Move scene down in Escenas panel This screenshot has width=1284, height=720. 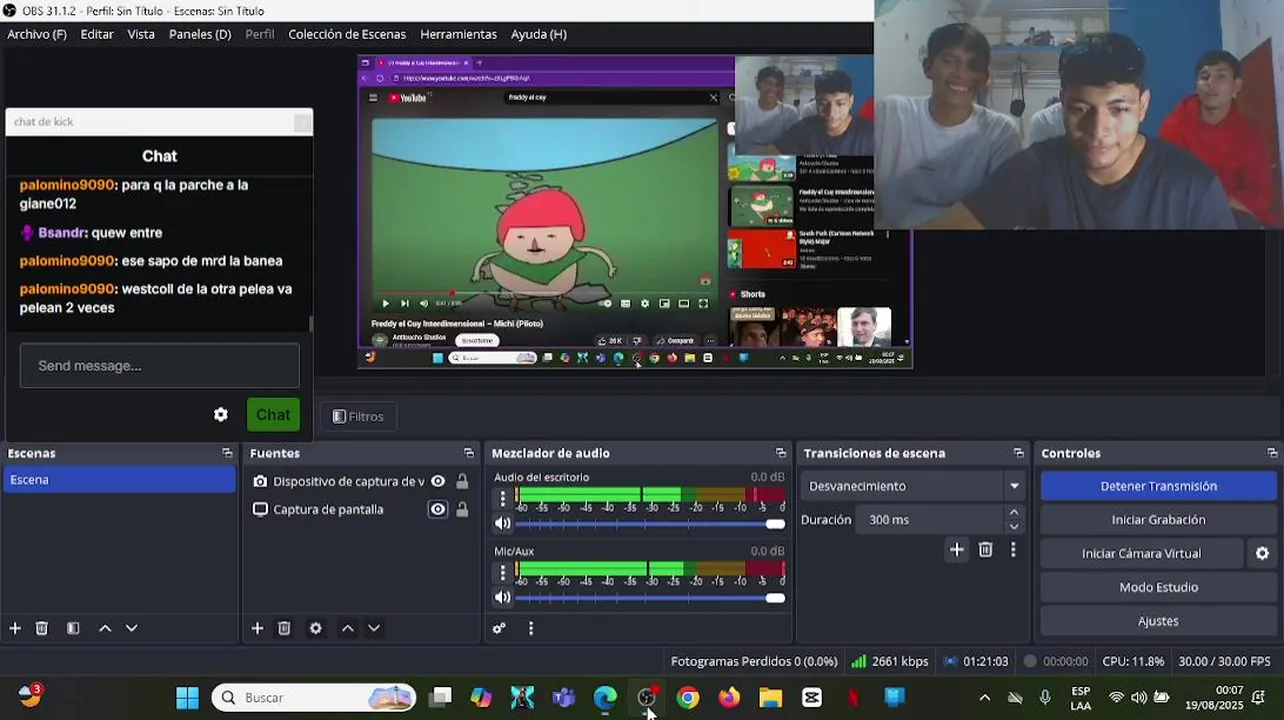click(131, 628)
